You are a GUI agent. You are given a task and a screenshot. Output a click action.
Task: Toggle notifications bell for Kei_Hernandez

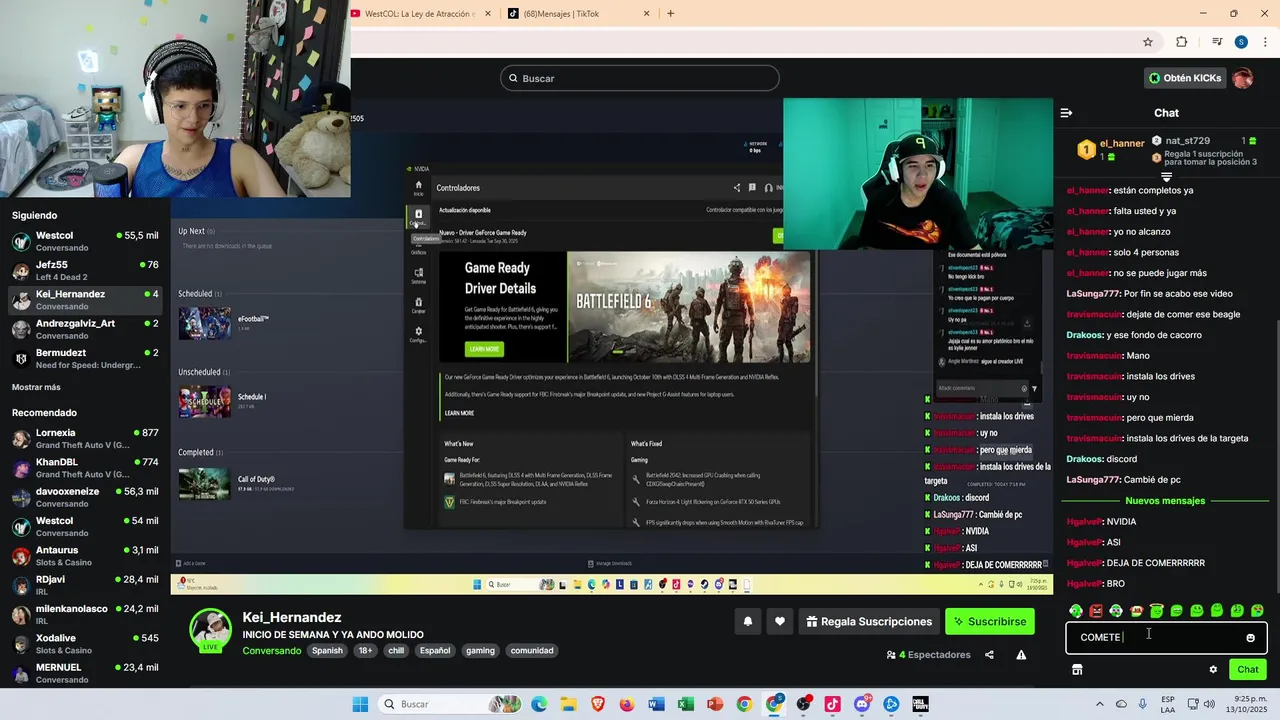coord(747,622)
